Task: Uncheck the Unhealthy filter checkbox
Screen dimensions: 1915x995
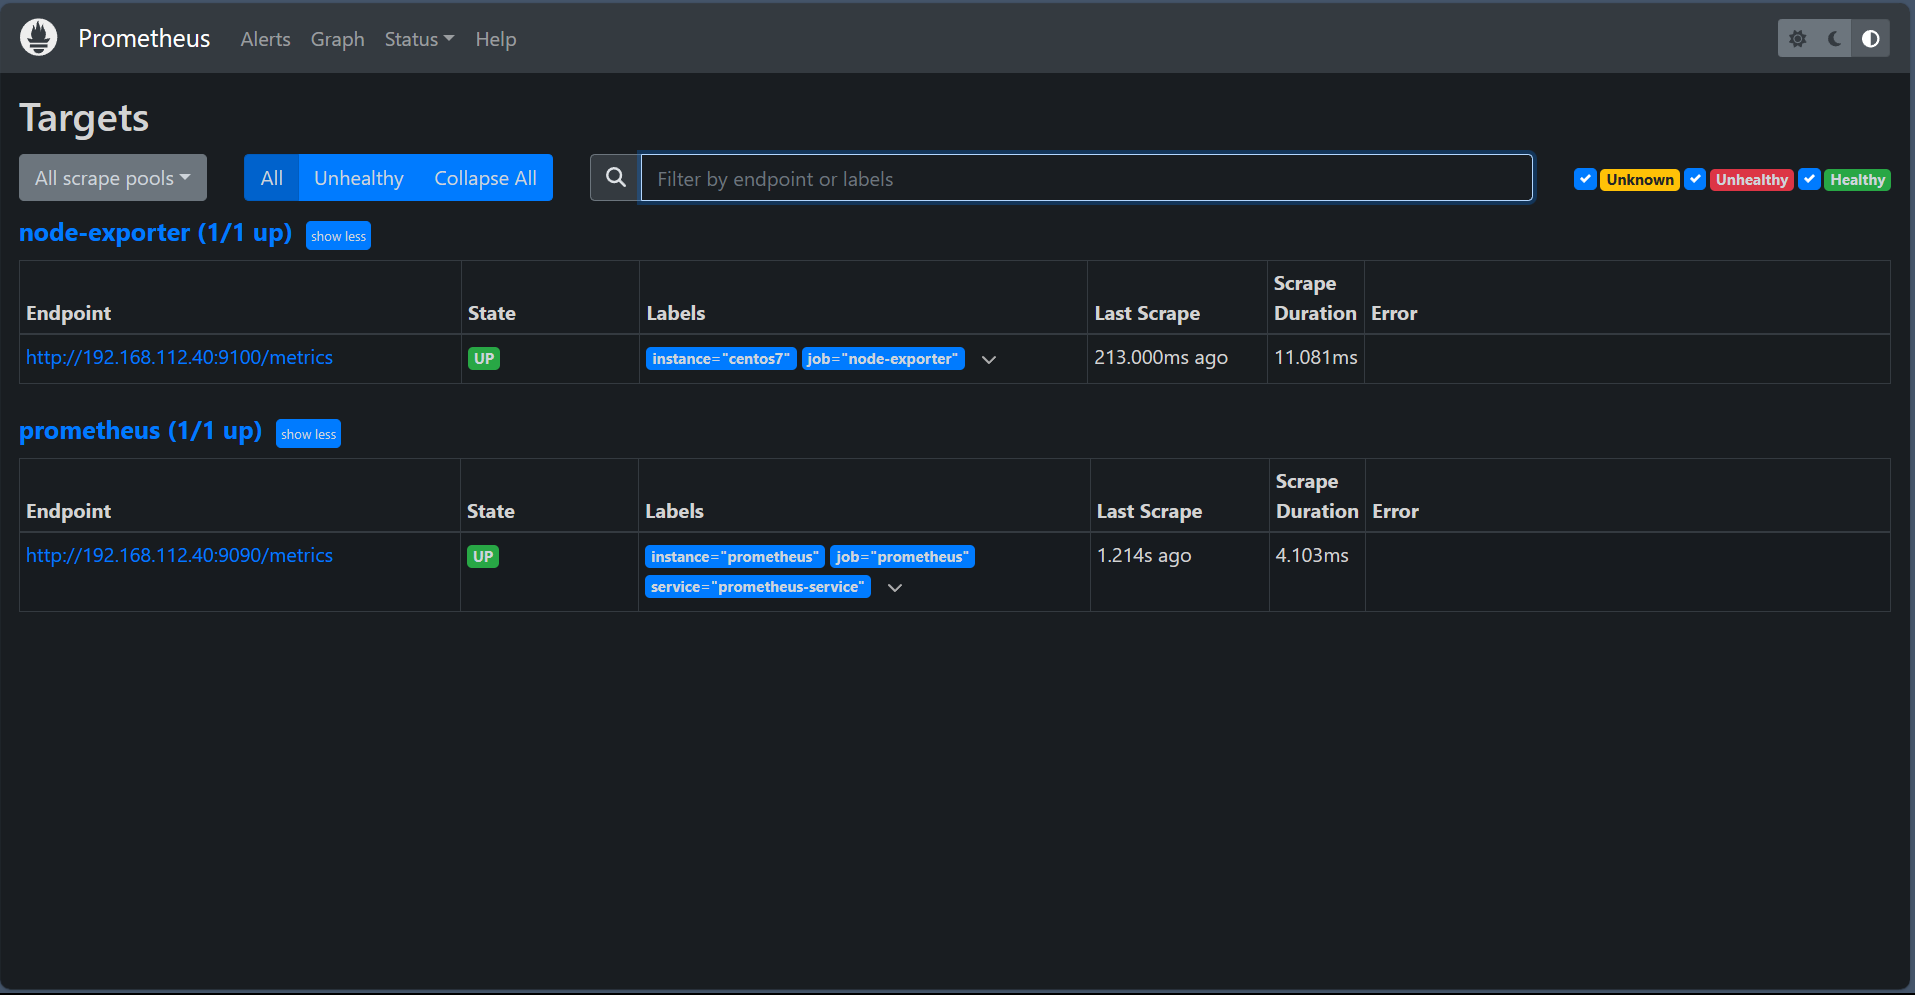Action: pos(1695,179)
